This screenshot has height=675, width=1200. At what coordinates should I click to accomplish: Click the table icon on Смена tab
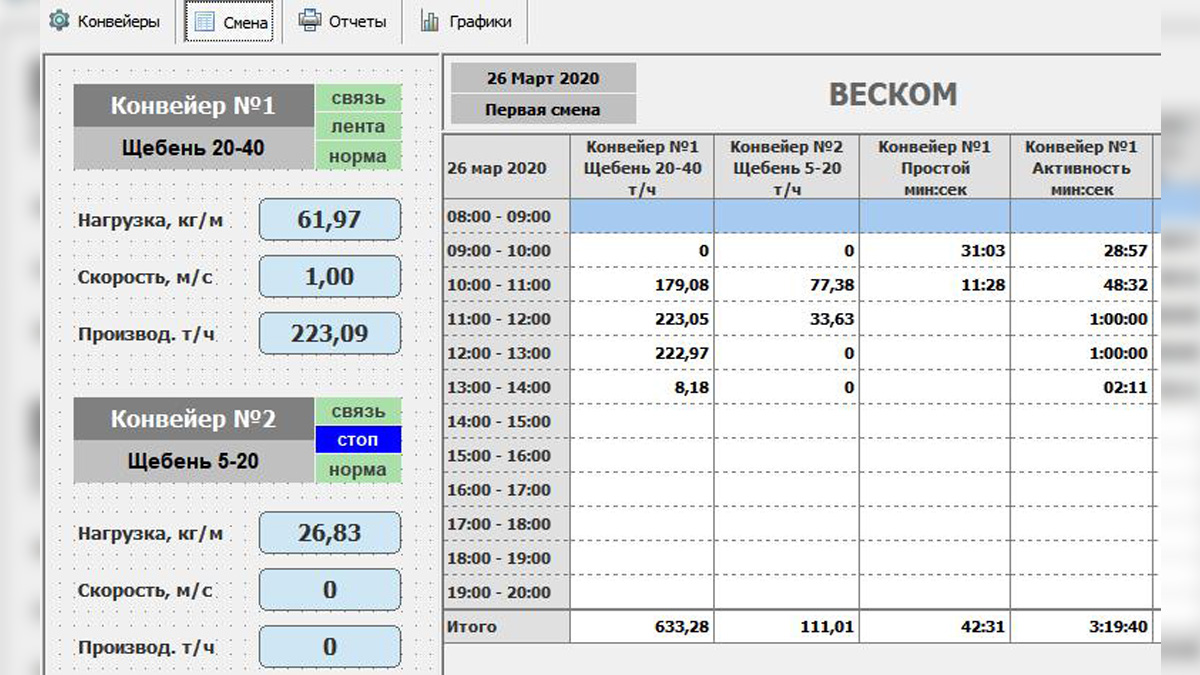[204, 21]
